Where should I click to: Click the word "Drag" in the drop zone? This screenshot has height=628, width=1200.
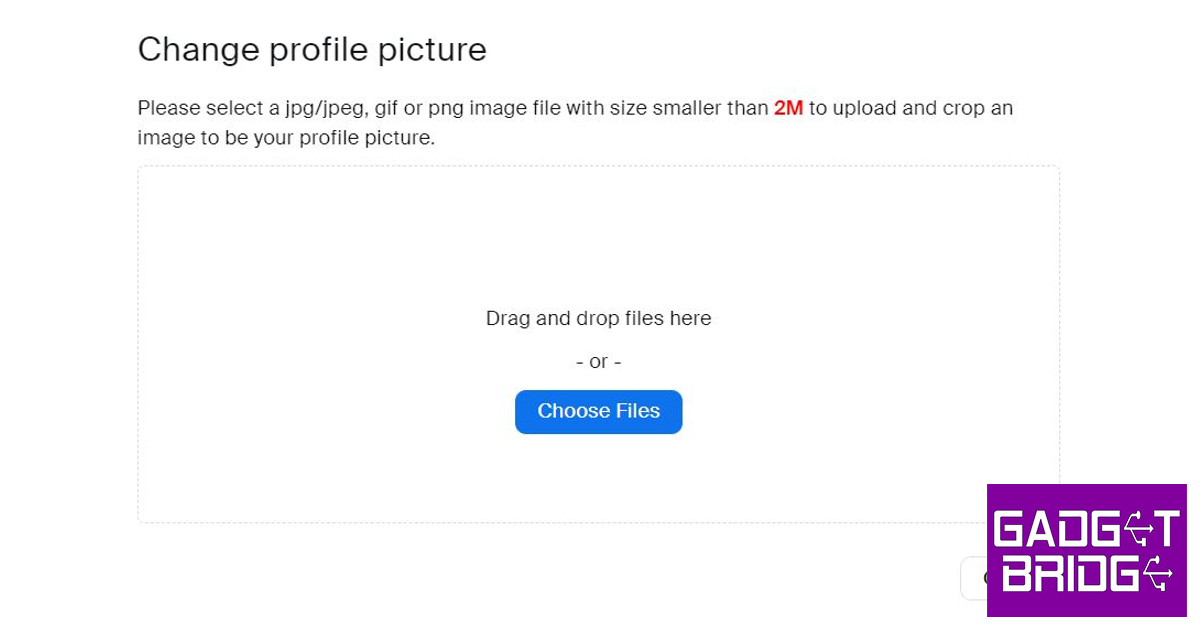507,319
